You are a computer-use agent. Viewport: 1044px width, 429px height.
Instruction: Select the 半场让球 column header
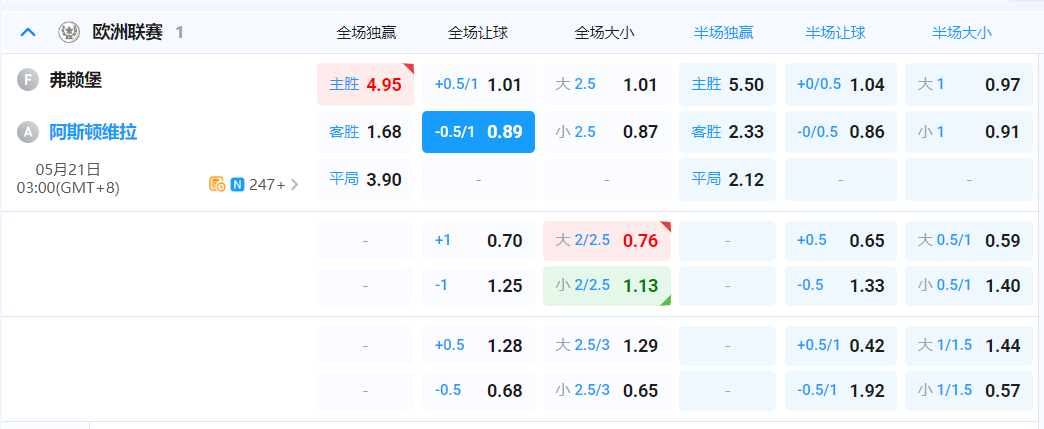[x=836, y=33]
